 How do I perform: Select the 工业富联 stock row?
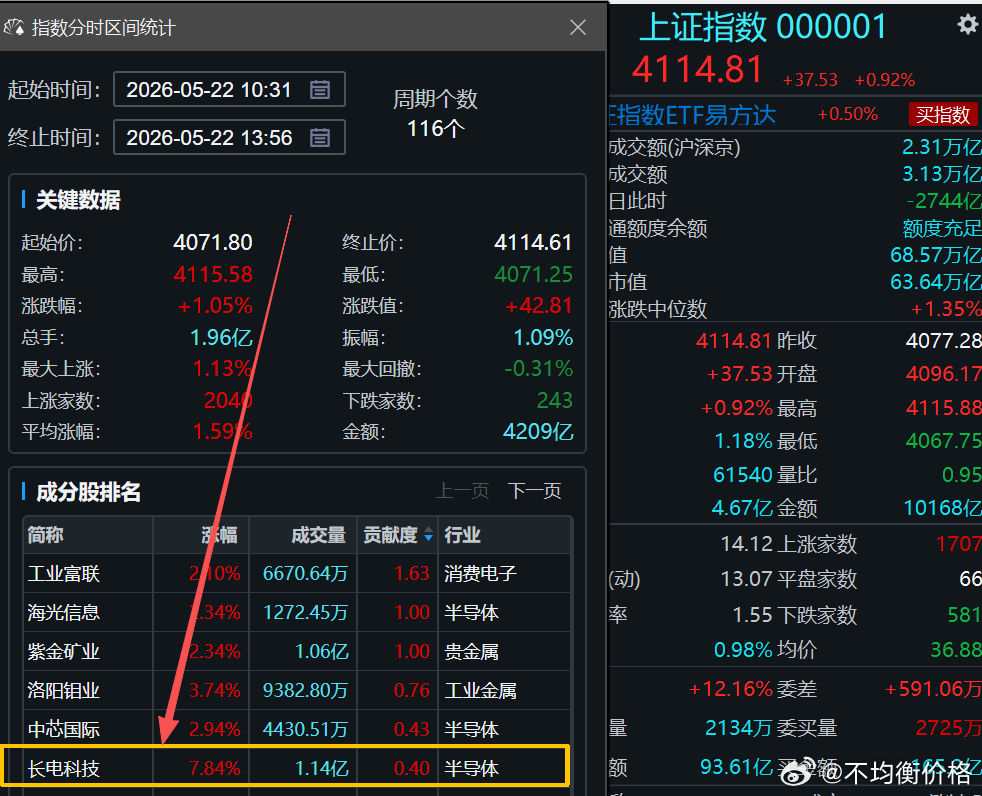tap(297, 573)
